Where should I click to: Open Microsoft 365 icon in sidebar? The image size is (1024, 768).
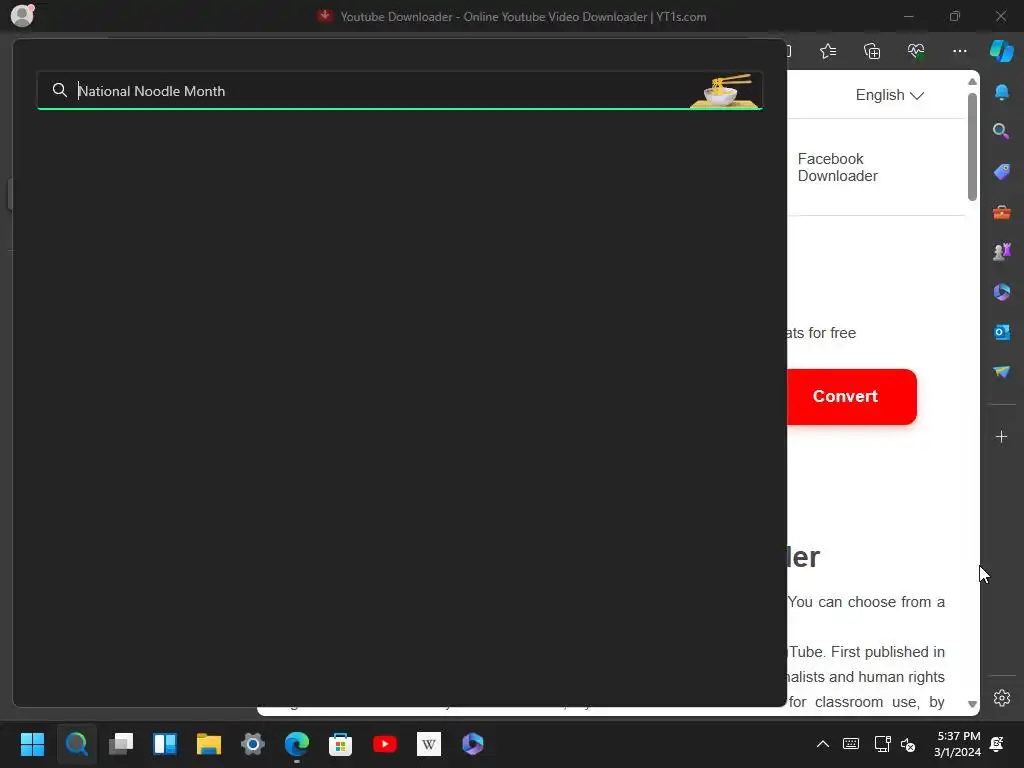pyautogui.click(x=1001, y=292)
